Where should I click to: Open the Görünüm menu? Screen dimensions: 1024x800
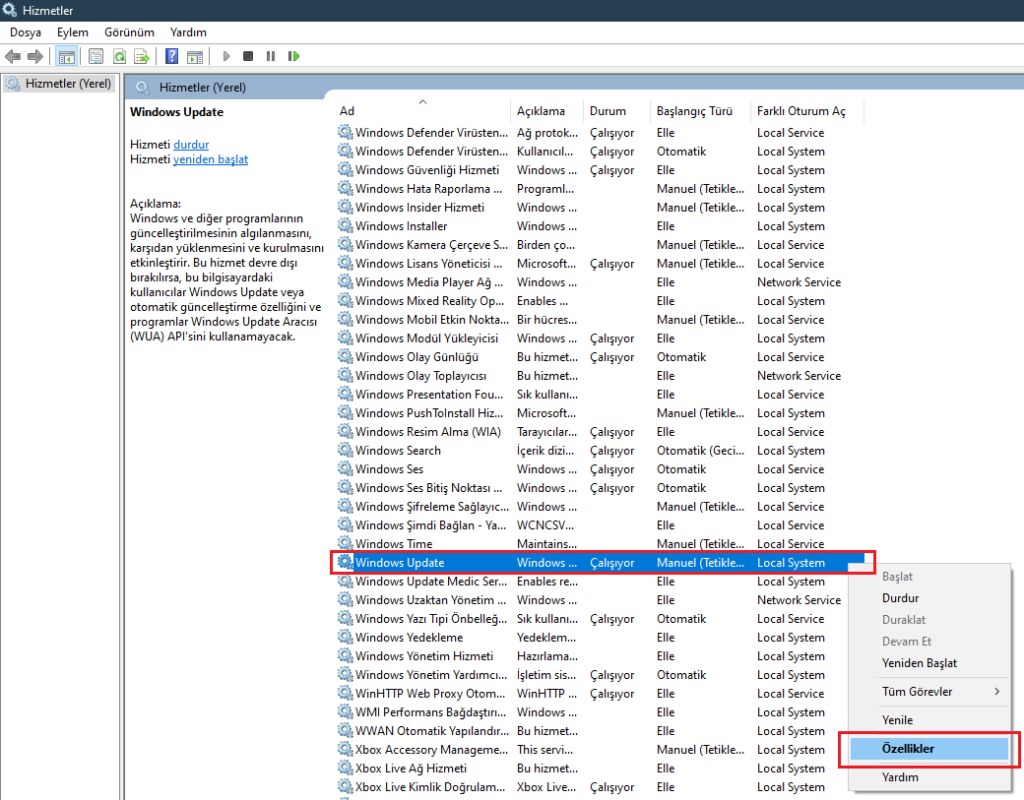(x=129, y=33)
